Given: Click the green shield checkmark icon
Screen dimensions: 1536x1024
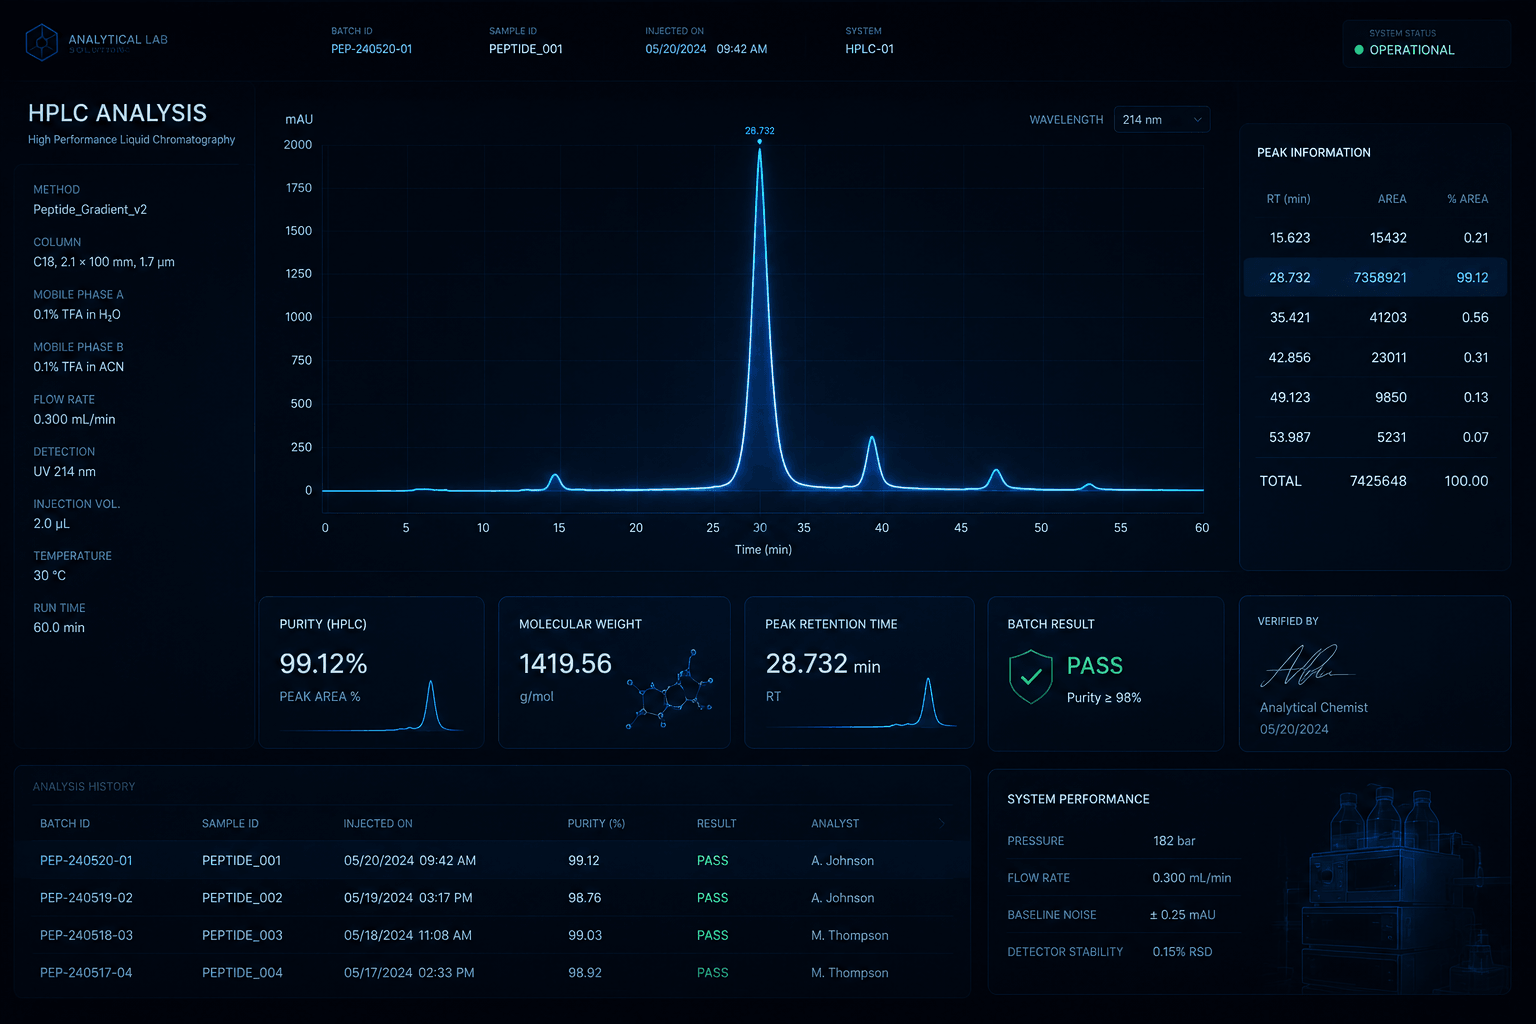Looking at the screenshot, I should [1031, 677].
